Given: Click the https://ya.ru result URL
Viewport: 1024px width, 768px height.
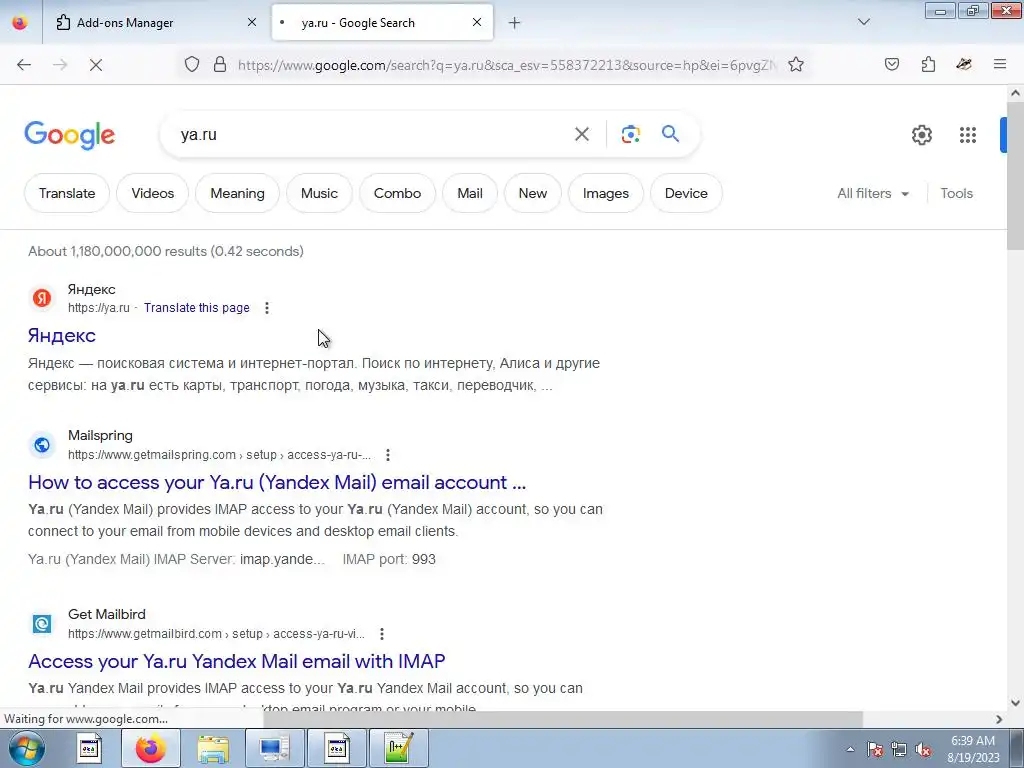Looking at the screenshot, I should tap(99, 308).
